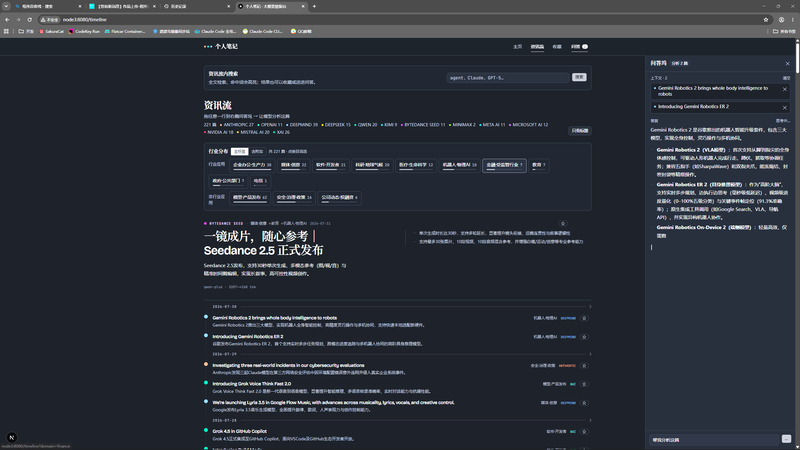The height and width of the screenshot is (450, 800).
Task: Switch to the first browser tab
Action: tap(47, 6)
